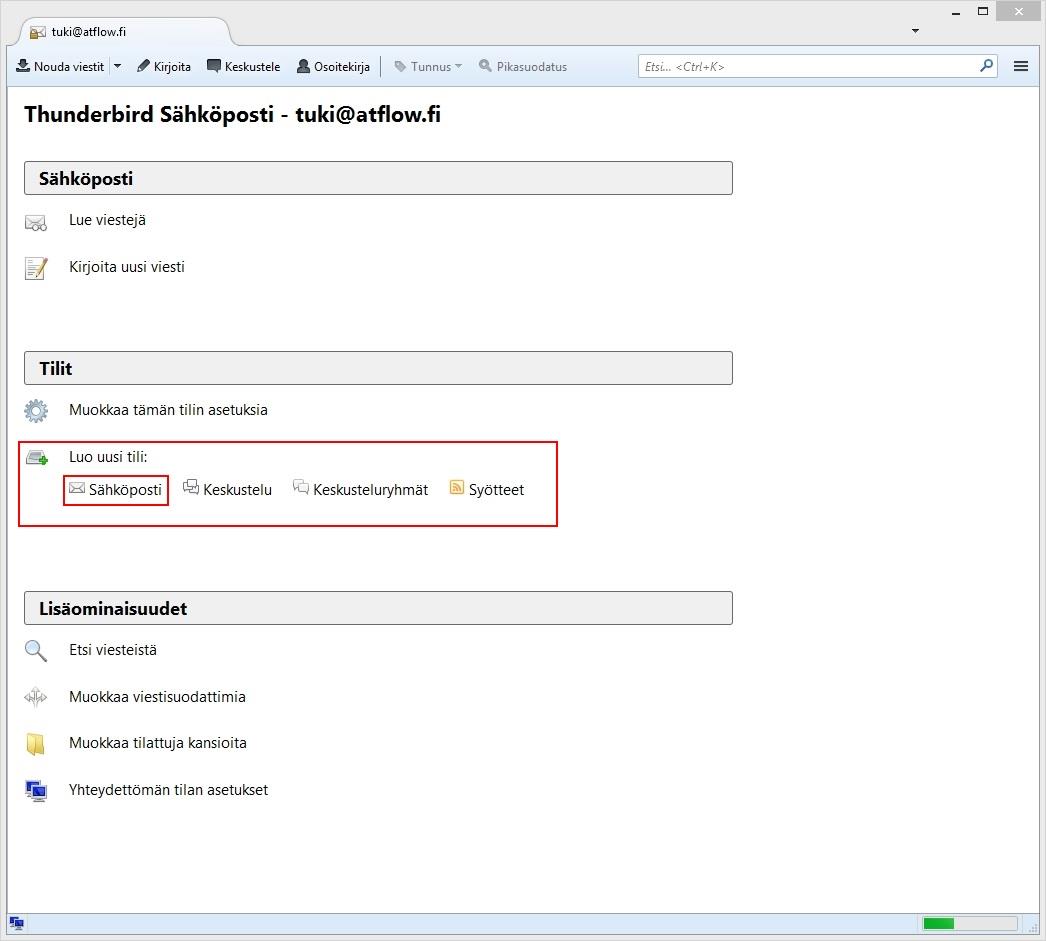
Task: Toggle the Pikasuodatus quick filter
Action: click(x=523, y=66)
